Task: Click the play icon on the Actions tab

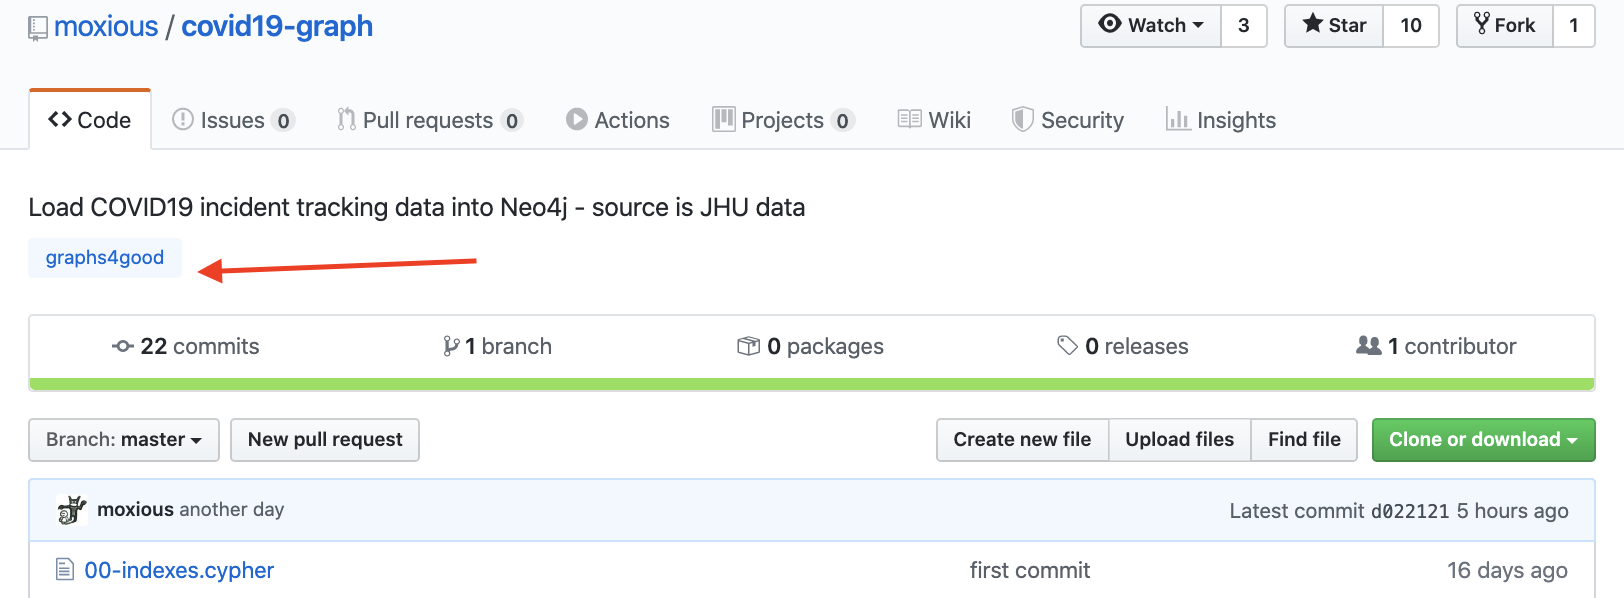Action: pyautogui.click(x=576, y=120)
